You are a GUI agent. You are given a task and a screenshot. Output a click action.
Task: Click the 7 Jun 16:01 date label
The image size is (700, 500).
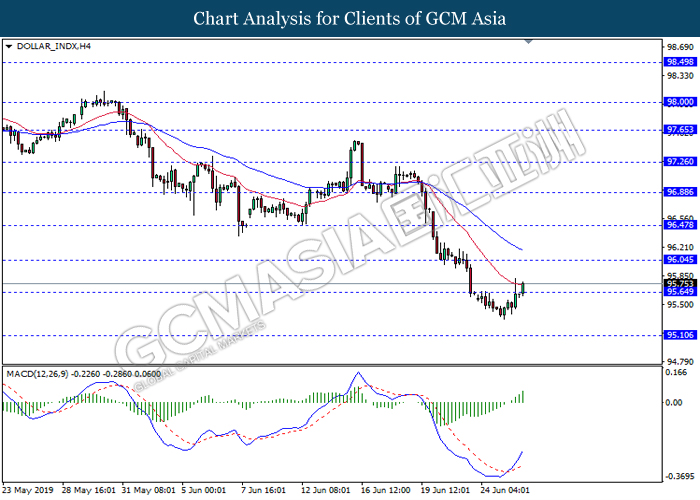(263, 490)
